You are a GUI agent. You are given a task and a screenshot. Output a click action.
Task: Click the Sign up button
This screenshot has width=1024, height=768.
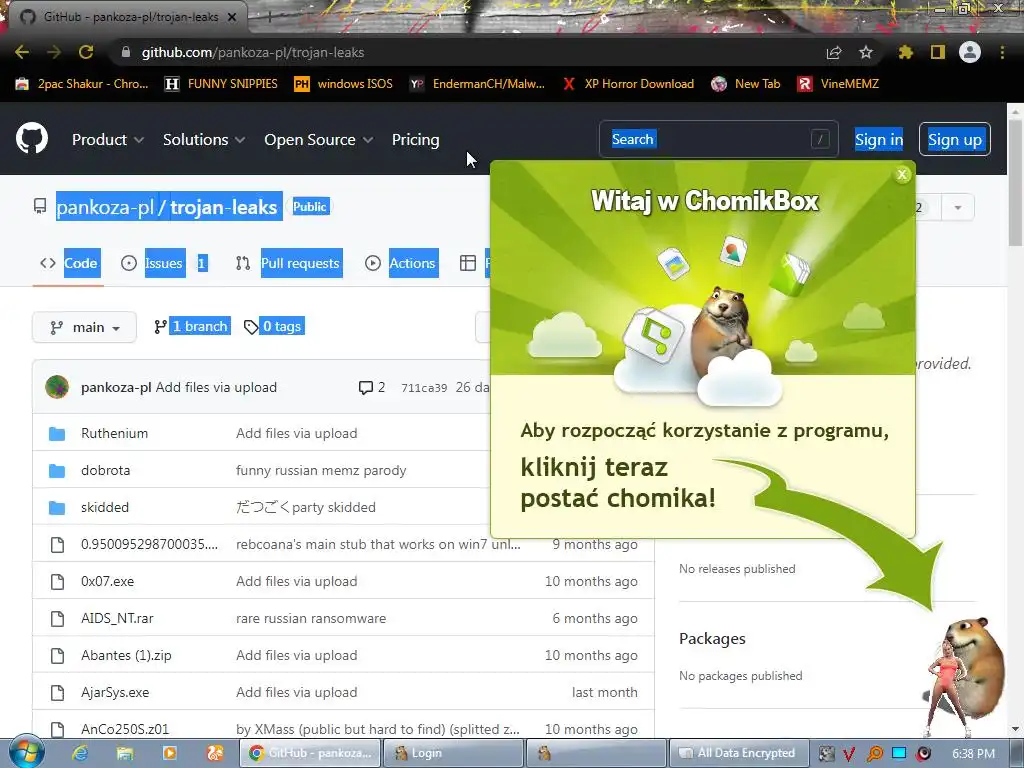coord(955,140)
